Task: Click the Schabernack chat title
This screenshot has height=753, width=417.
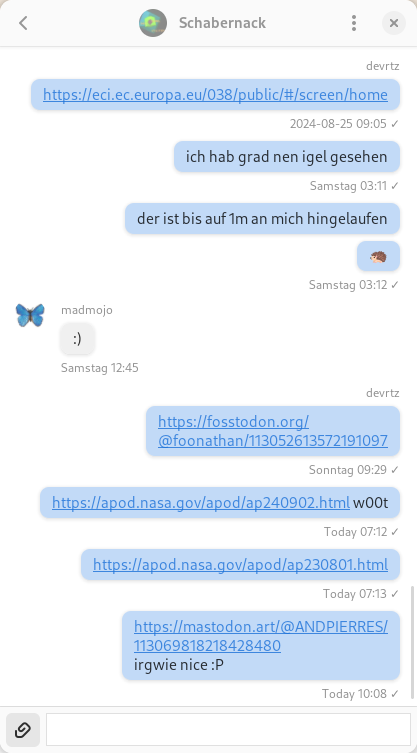Action: [222, 23]
